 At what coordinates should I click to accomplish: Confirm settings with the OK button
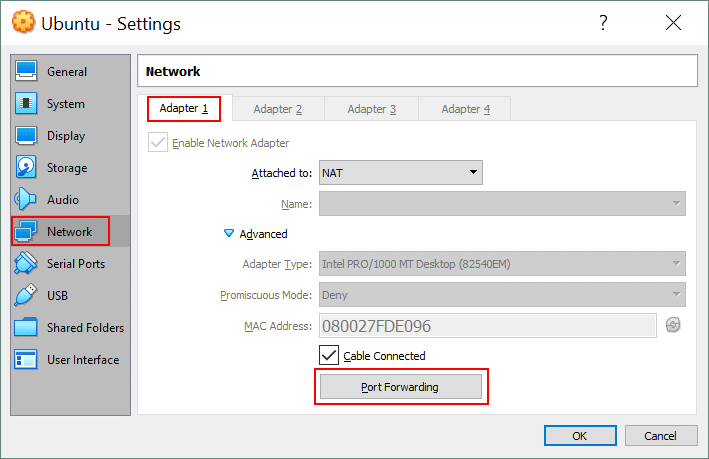click(x=579, y=436)
